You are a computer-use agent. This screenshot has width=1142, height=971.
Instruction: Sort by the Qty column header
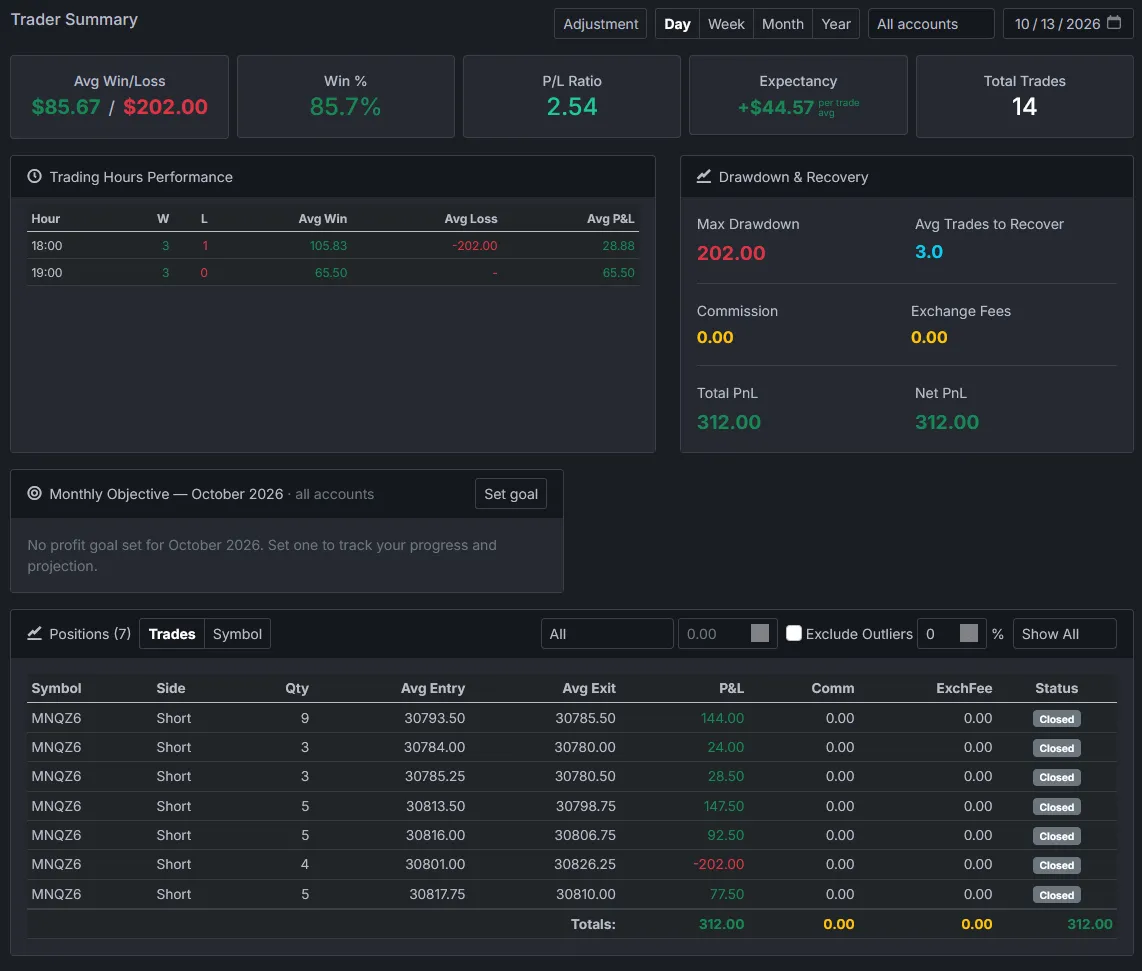tap(296, 688)
